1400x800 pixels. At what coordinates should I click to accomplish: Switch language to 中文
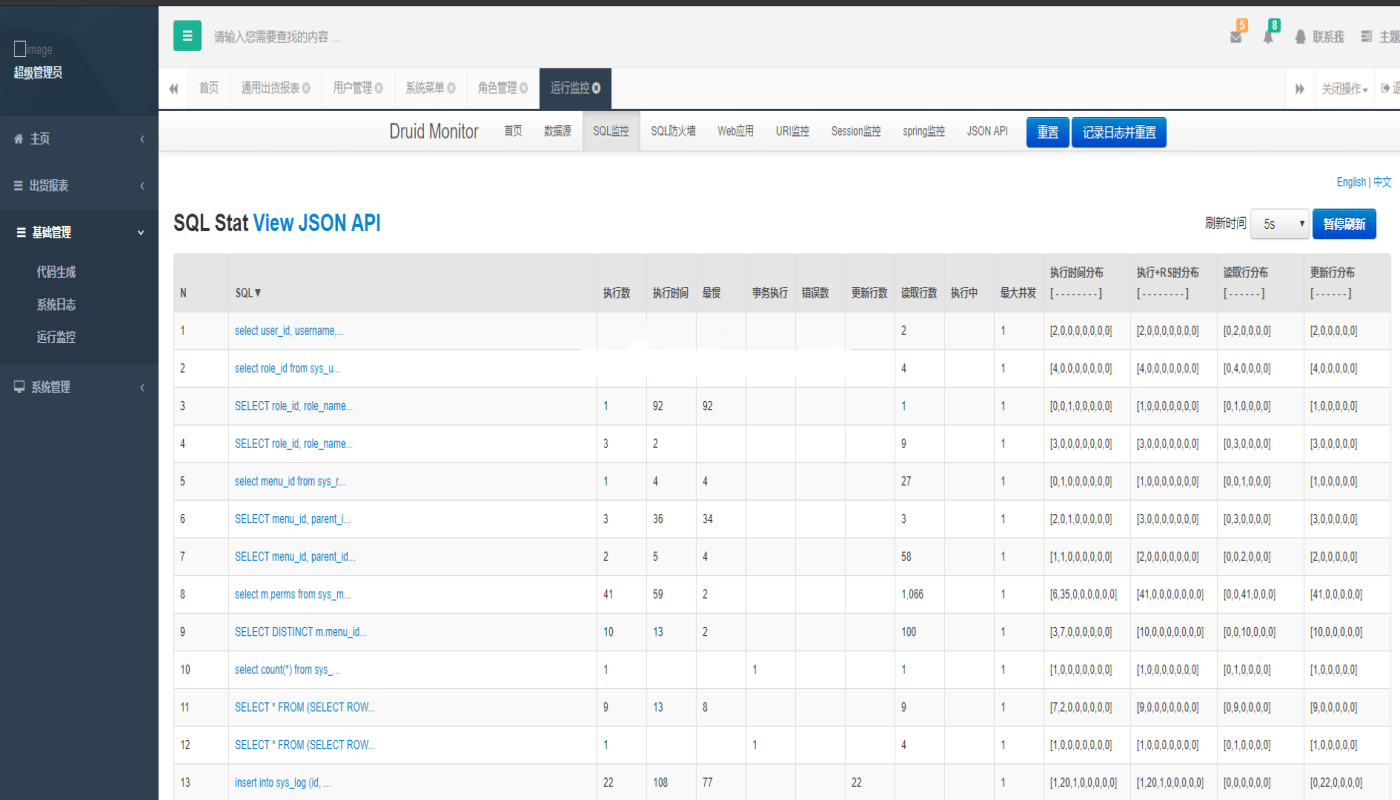1382,182
